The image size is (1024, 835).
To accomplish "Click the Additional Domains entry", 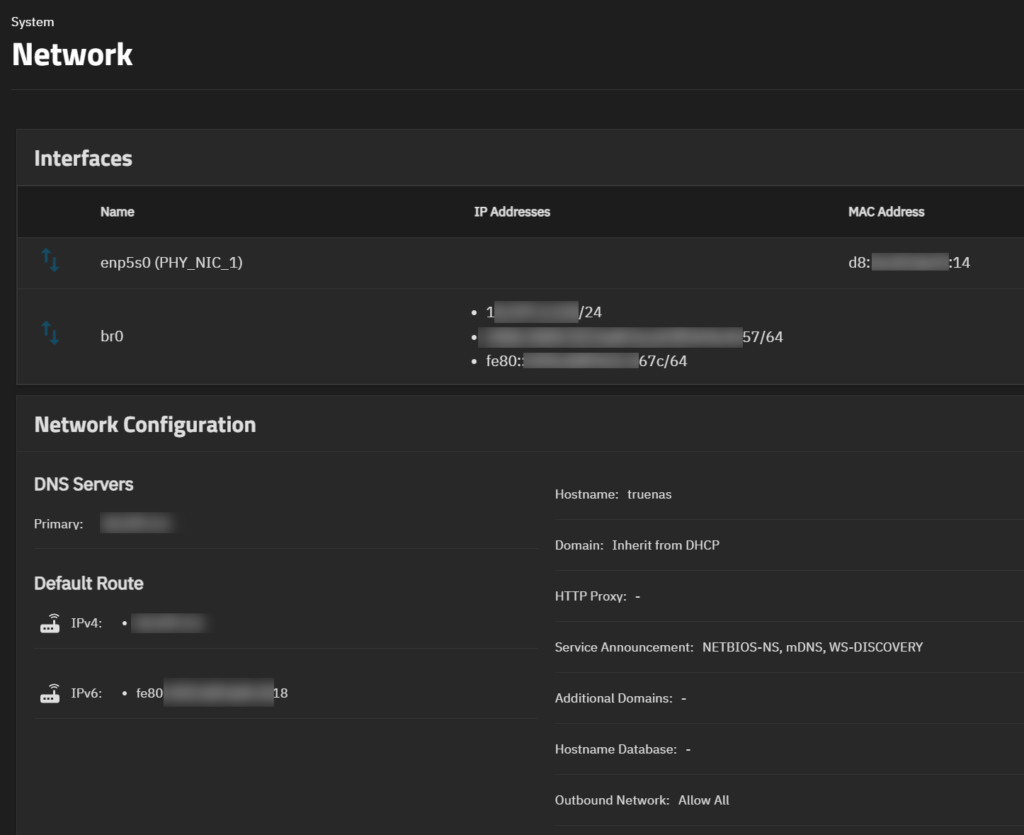I will coord(620,698).
